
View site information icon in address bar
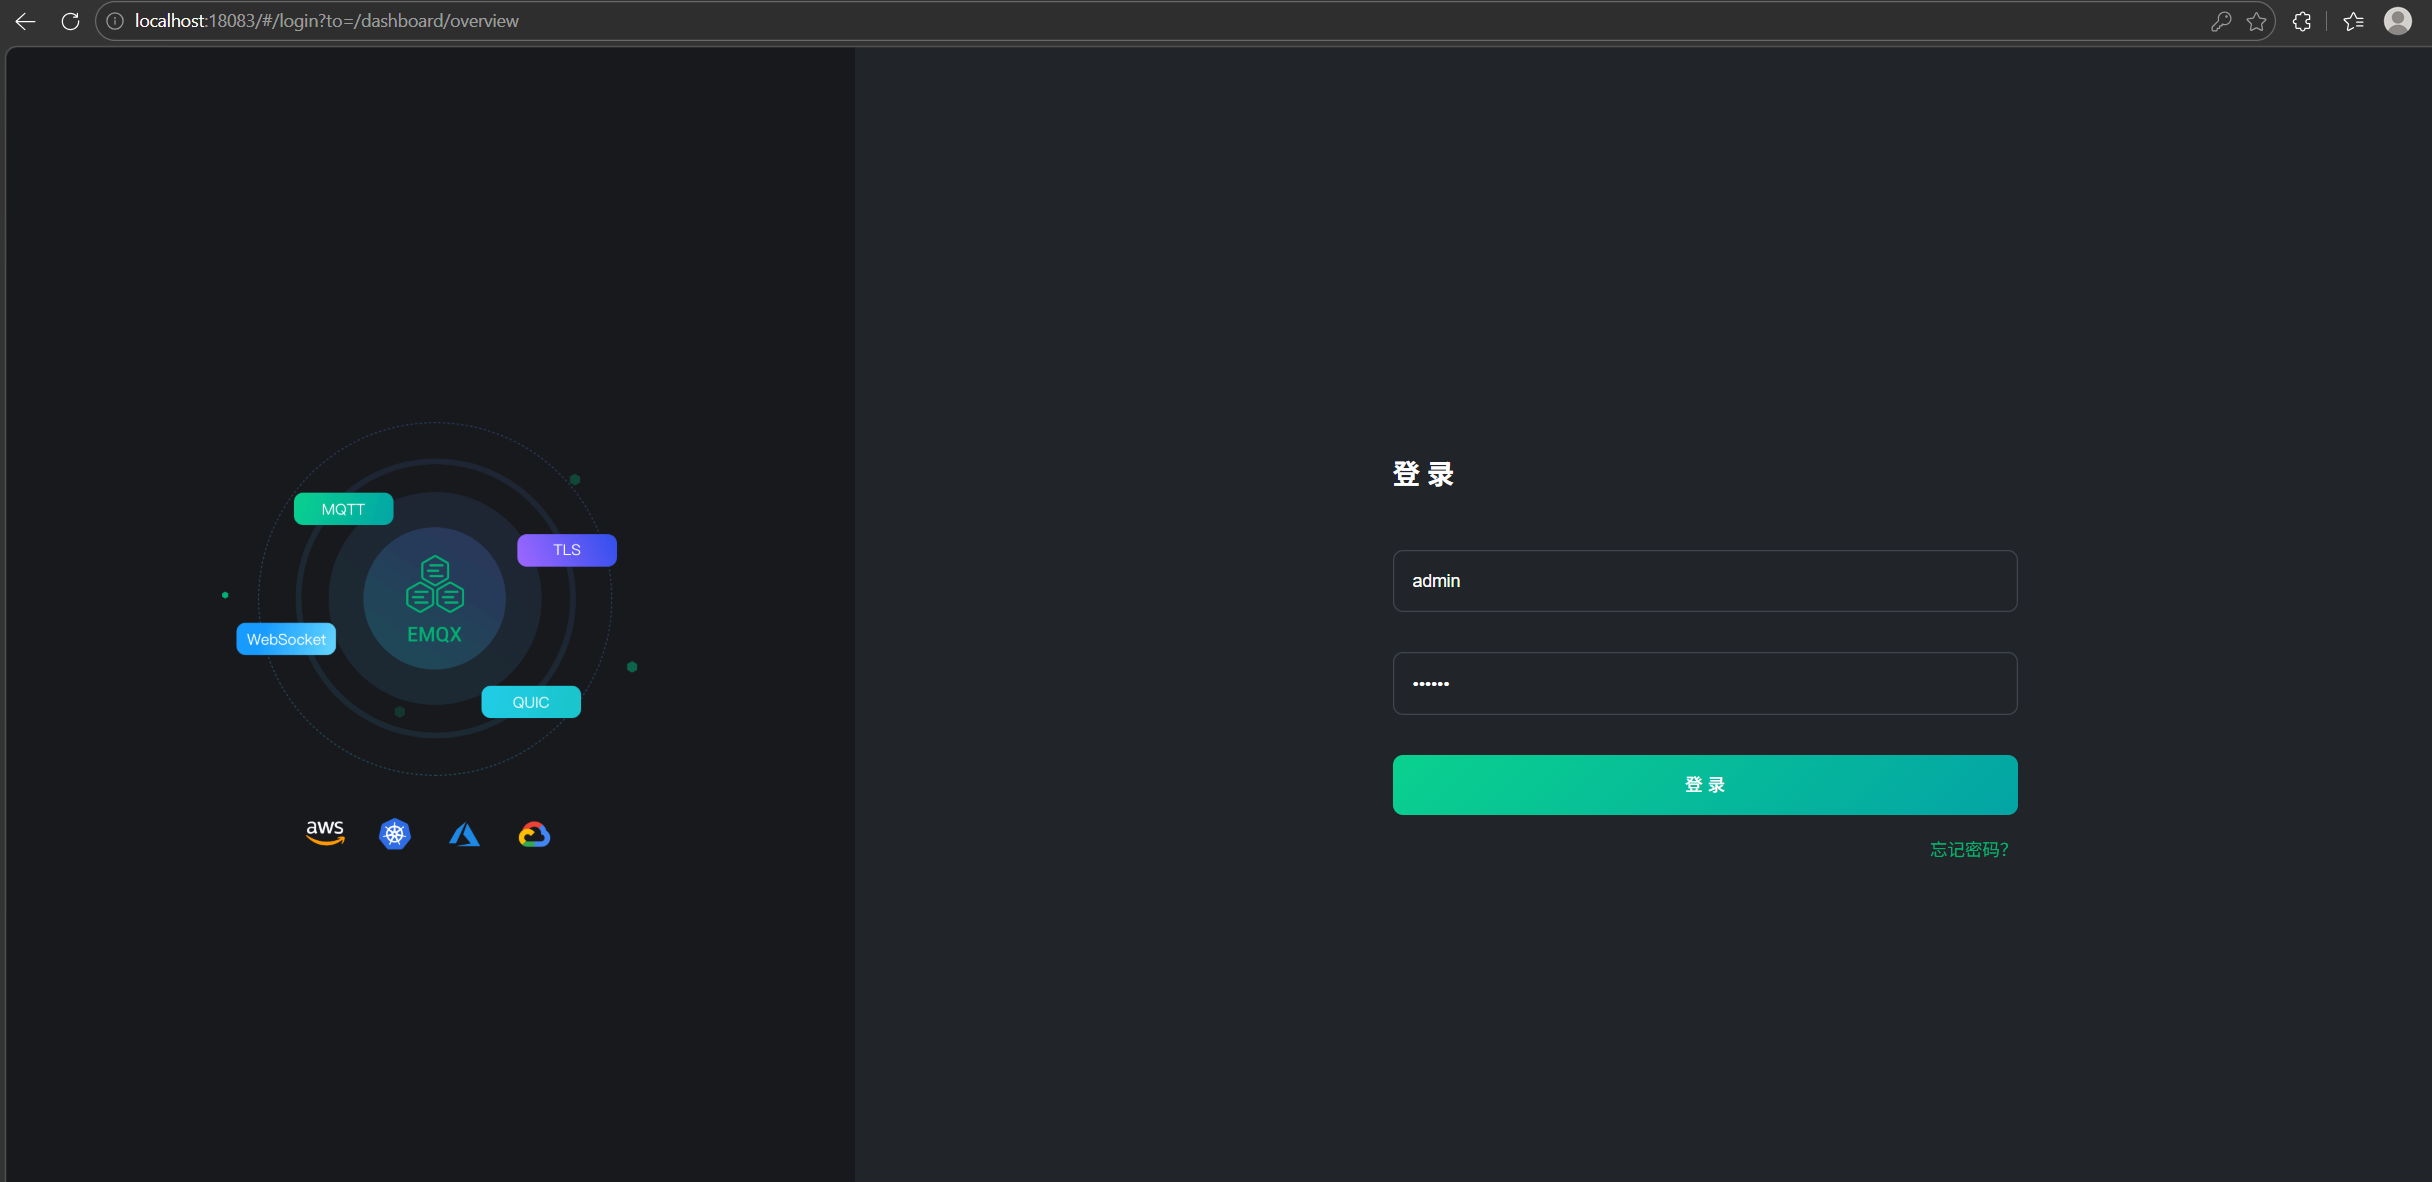115,21
